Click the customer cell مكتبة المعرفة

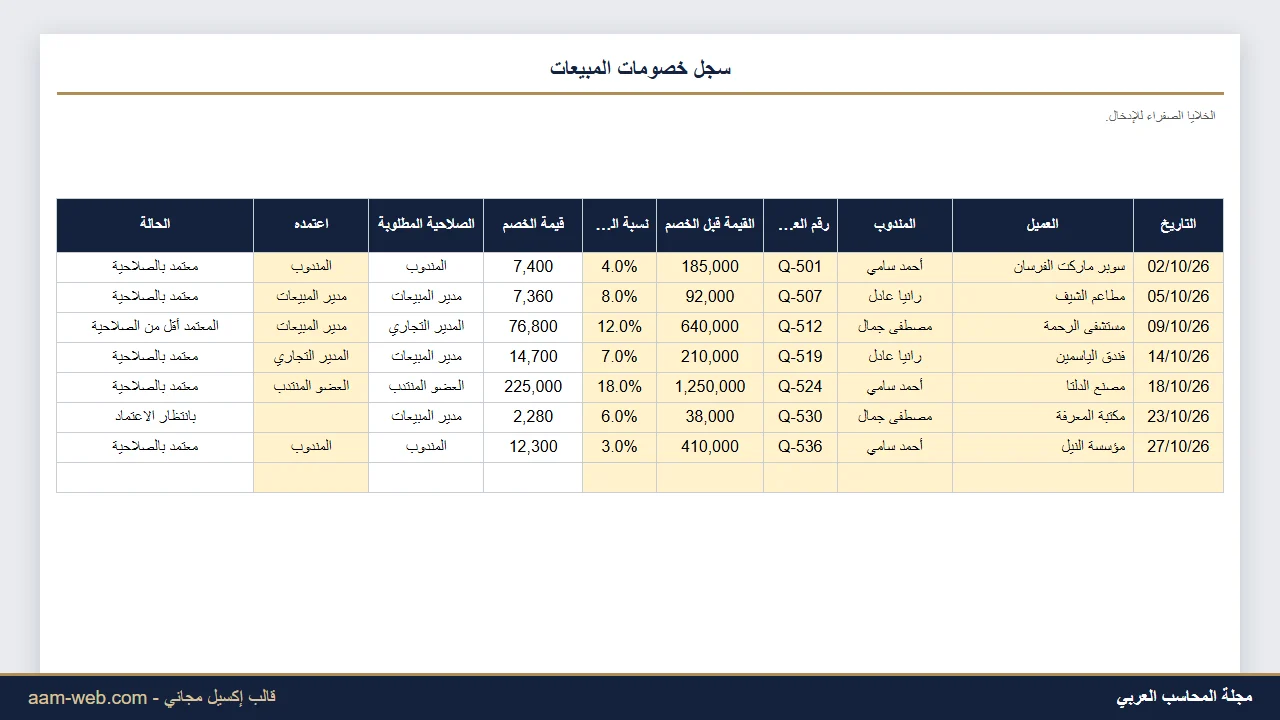(x=1043, y=417)
